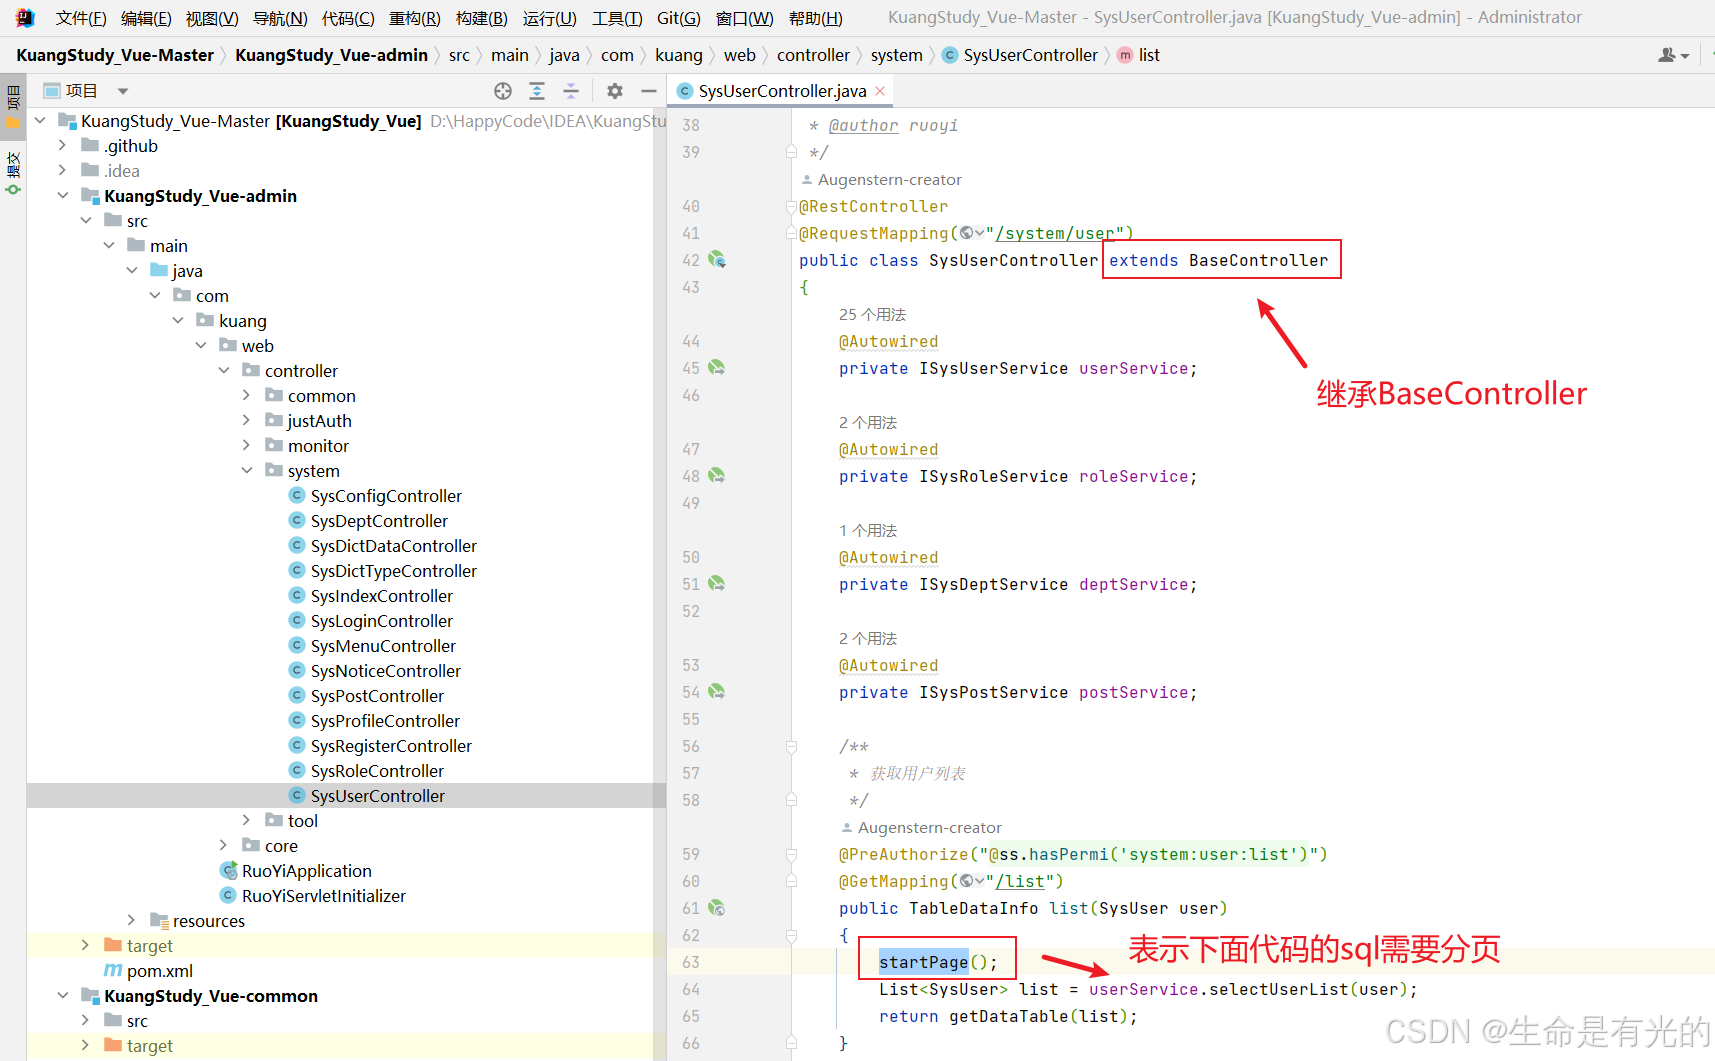
Task: Click gutter icon on line 42 class declaration
Action: [x=717, y=259]
